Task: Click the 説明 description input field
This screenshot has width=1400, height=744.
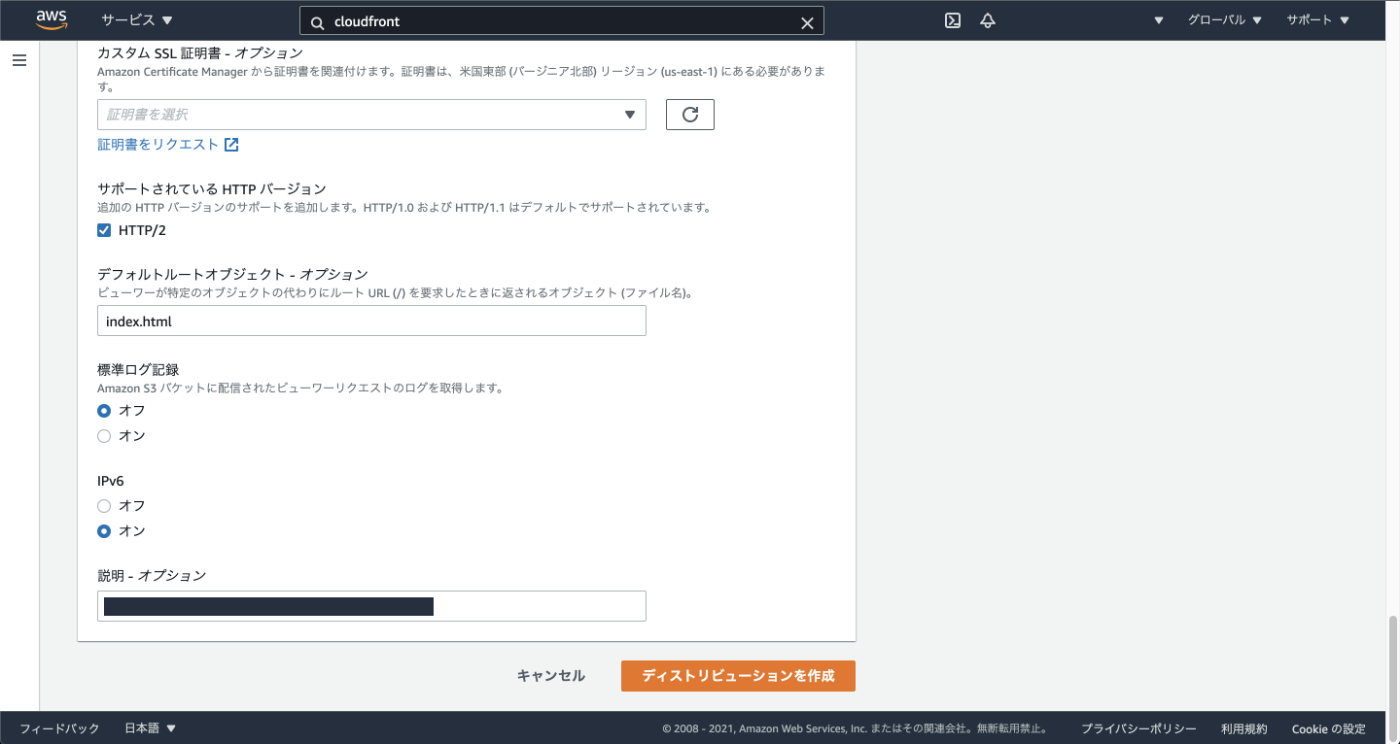Action: point(372,606)
